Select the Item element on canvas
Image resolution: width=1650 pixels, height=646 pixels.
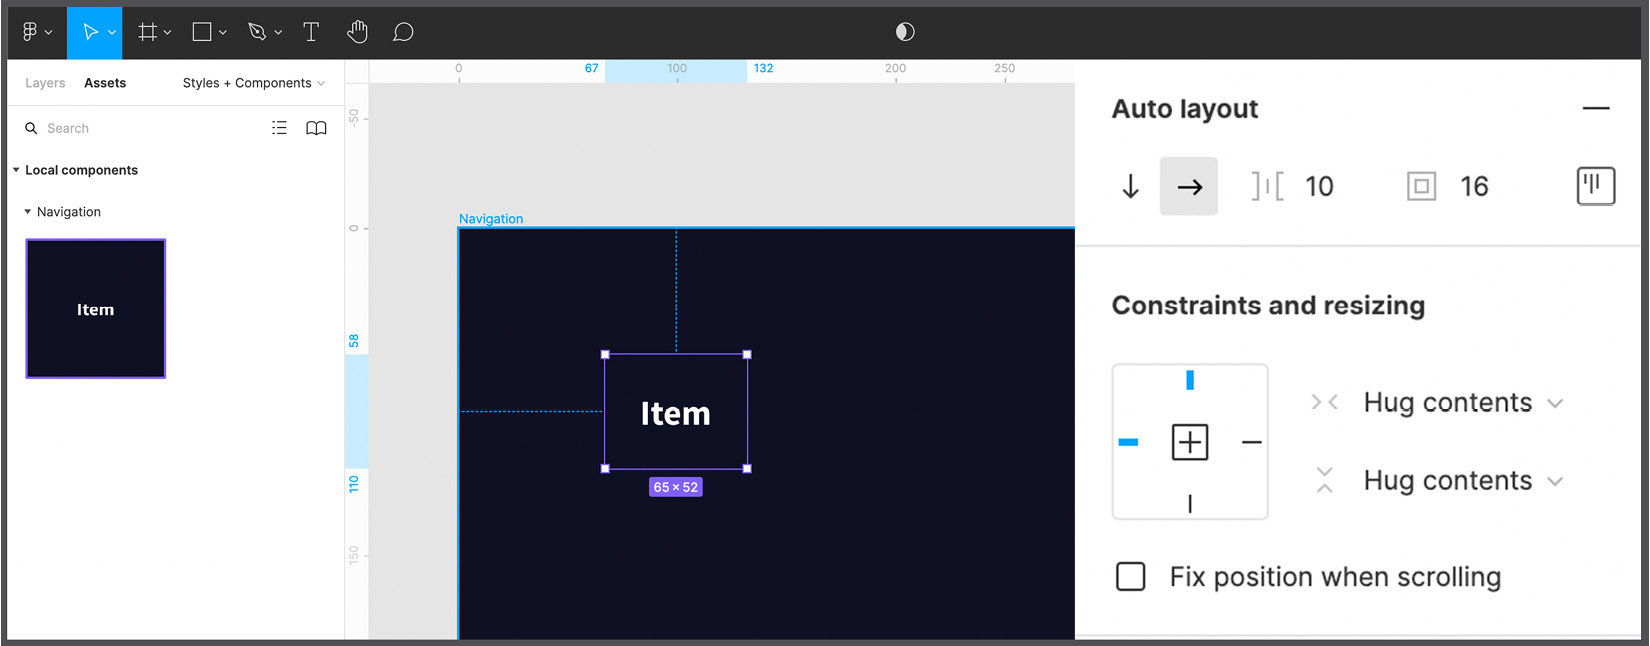click(x=676, y=412)
